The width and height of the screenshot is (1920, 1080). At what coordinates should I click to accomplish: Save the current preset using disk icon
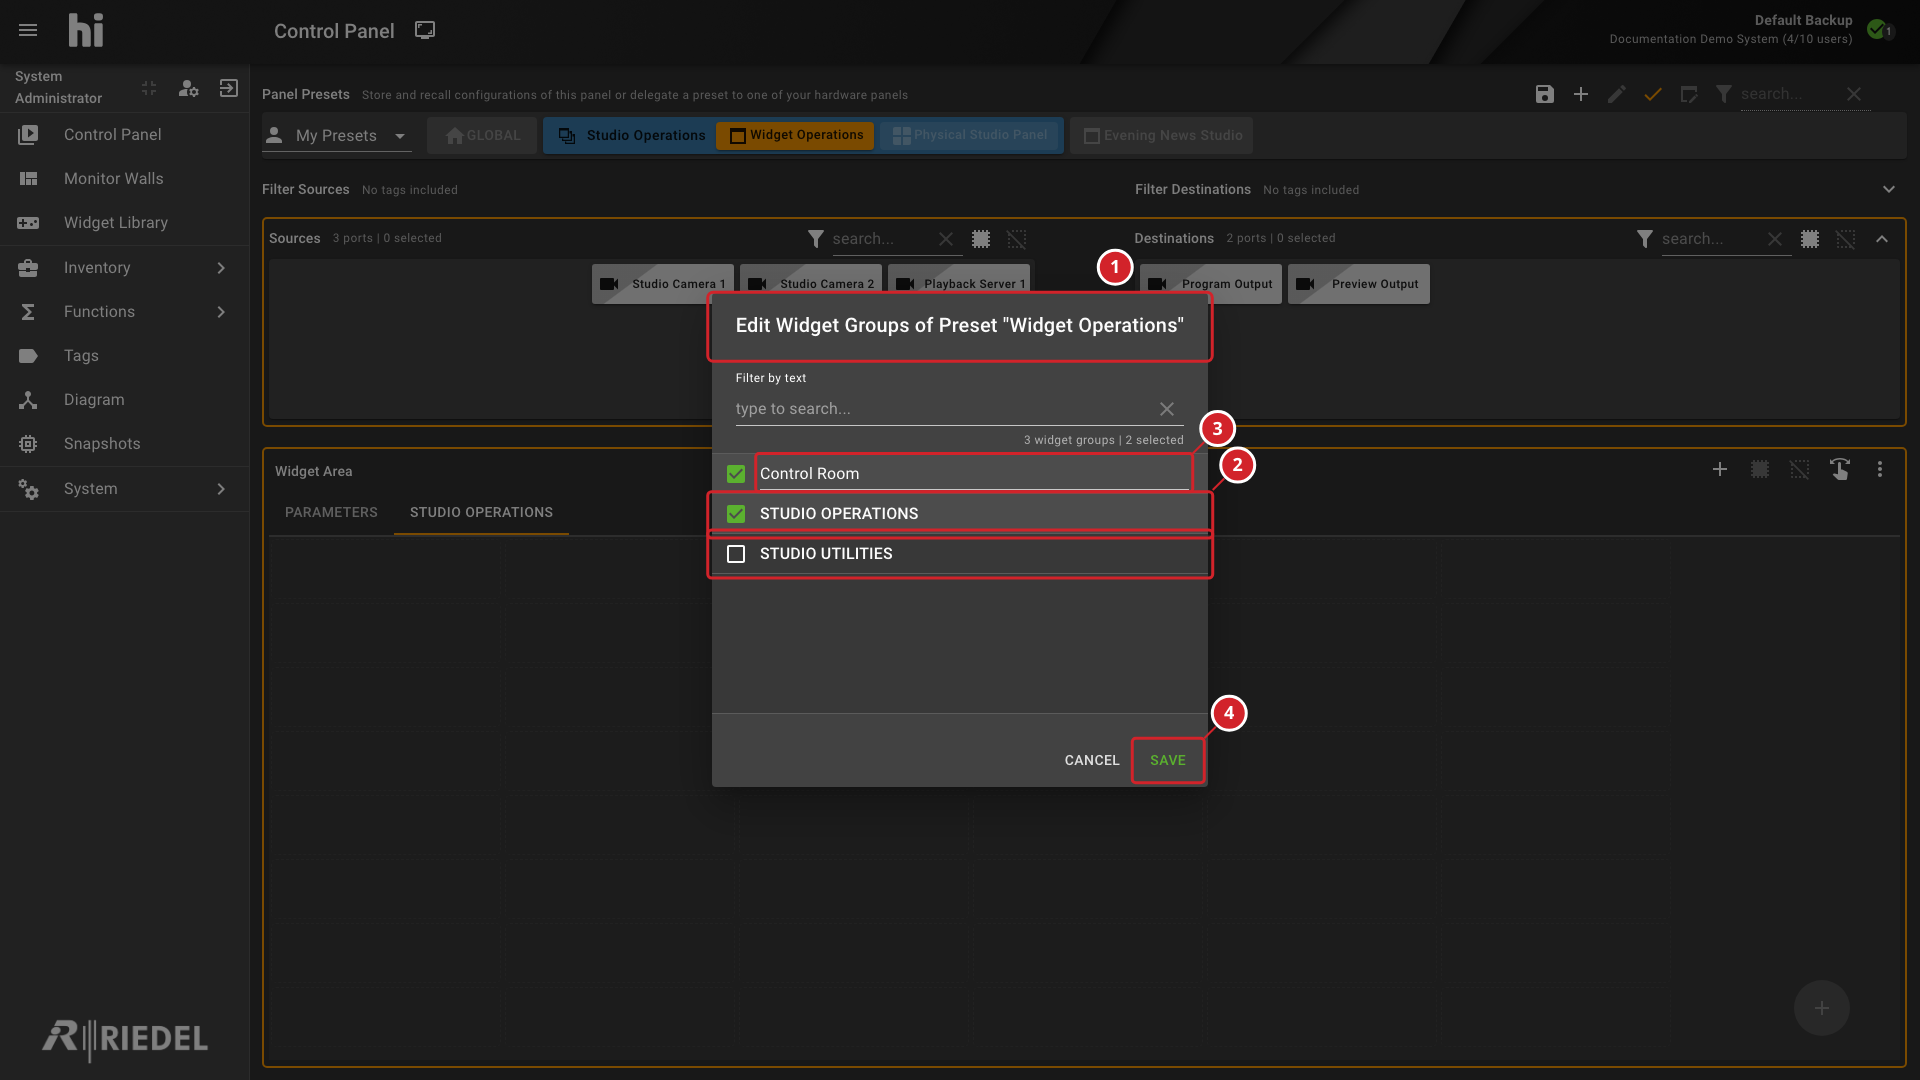(x=1545, y=94)
